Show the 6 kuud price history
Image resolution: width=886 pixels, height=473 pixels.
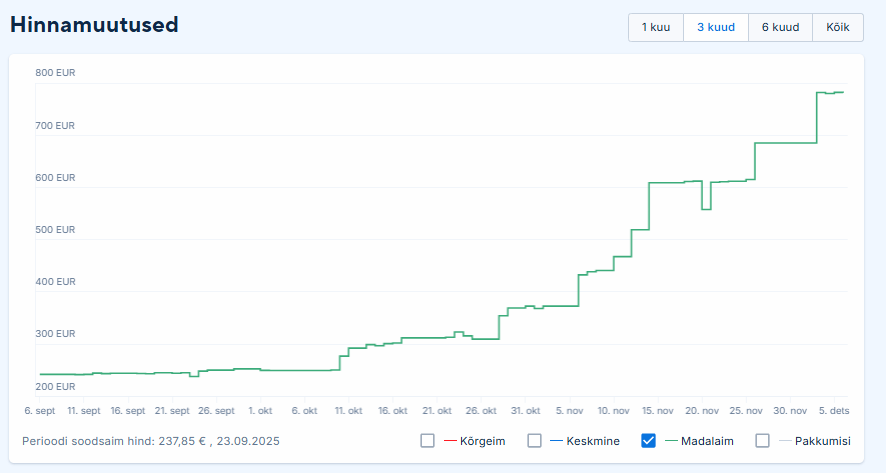(x=780, y=27)
